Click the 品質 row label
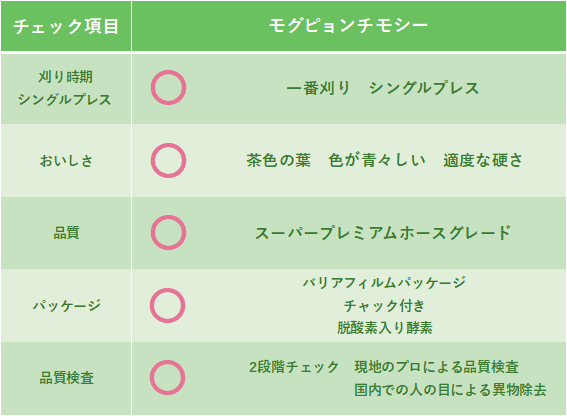The image size is (567, 416). click(x=66, y=233)
